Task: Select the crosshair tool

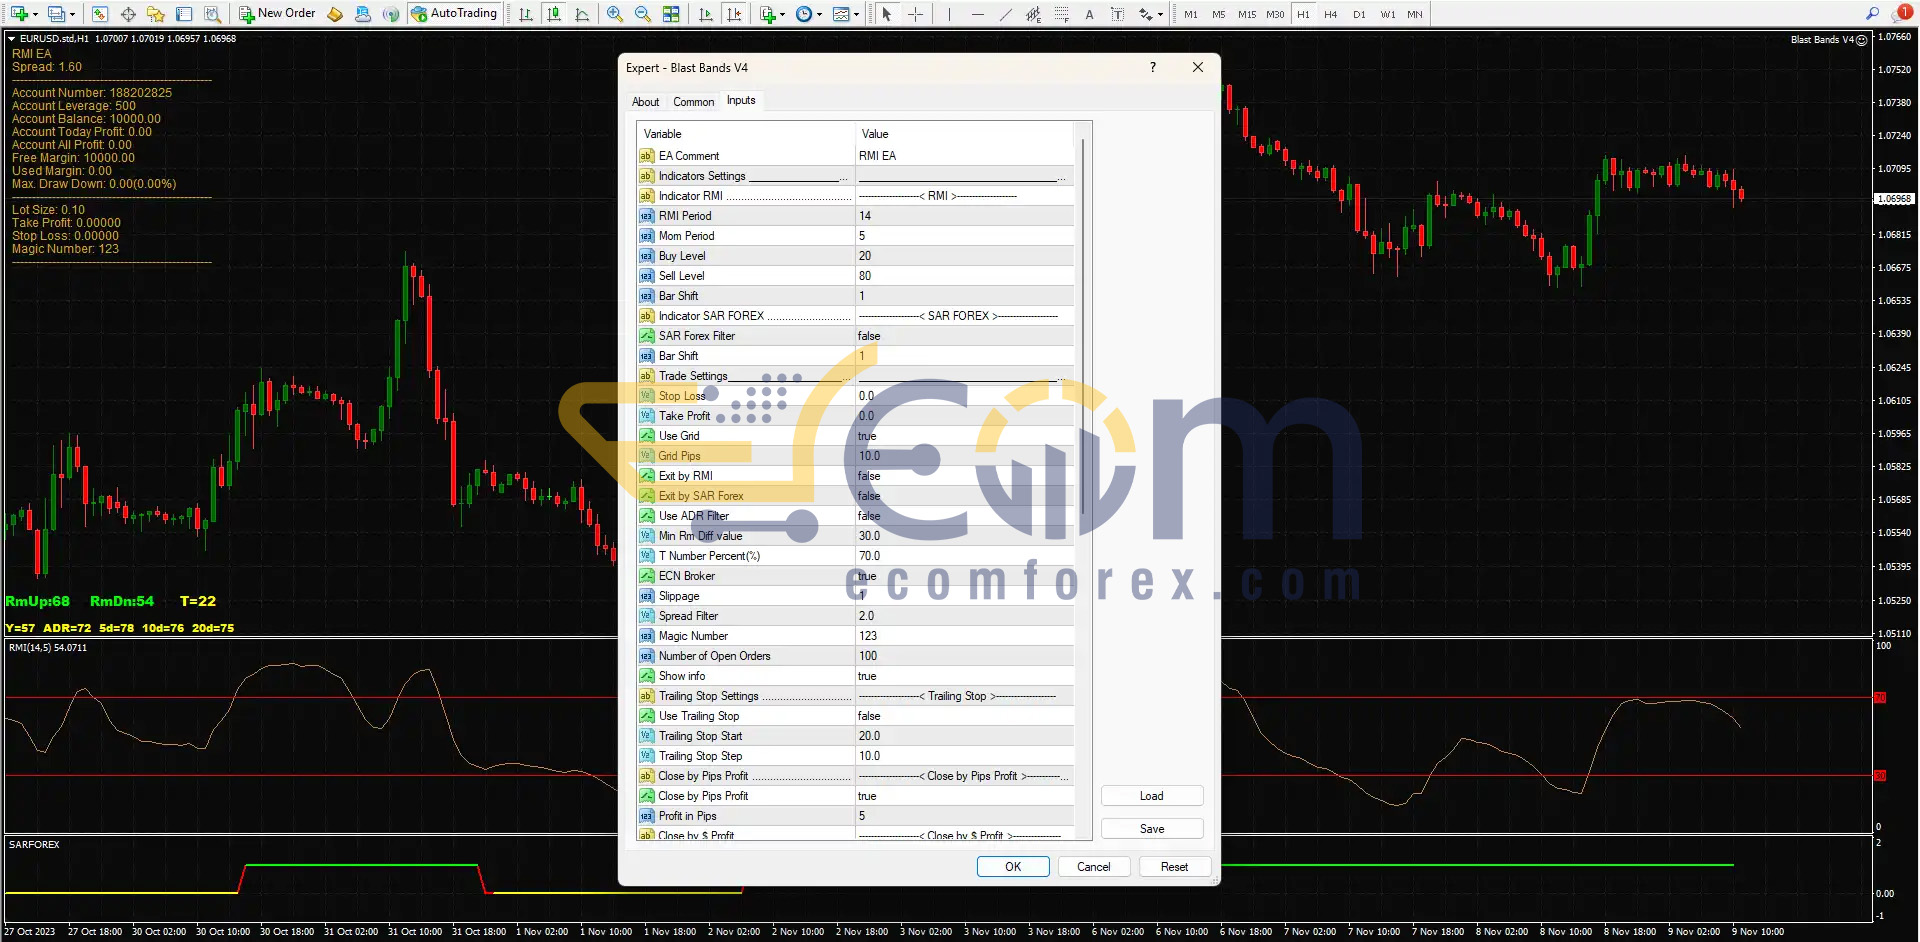Action: [915, 14]
